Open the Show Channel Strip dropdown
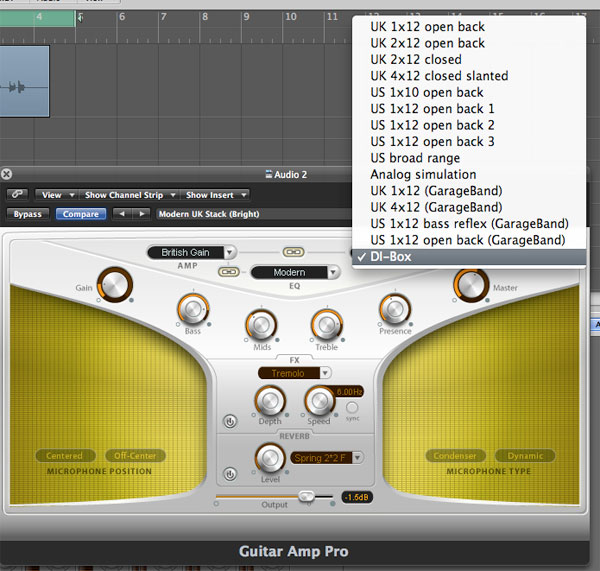Viewport: 600px width, 571px height. point(129,195)
